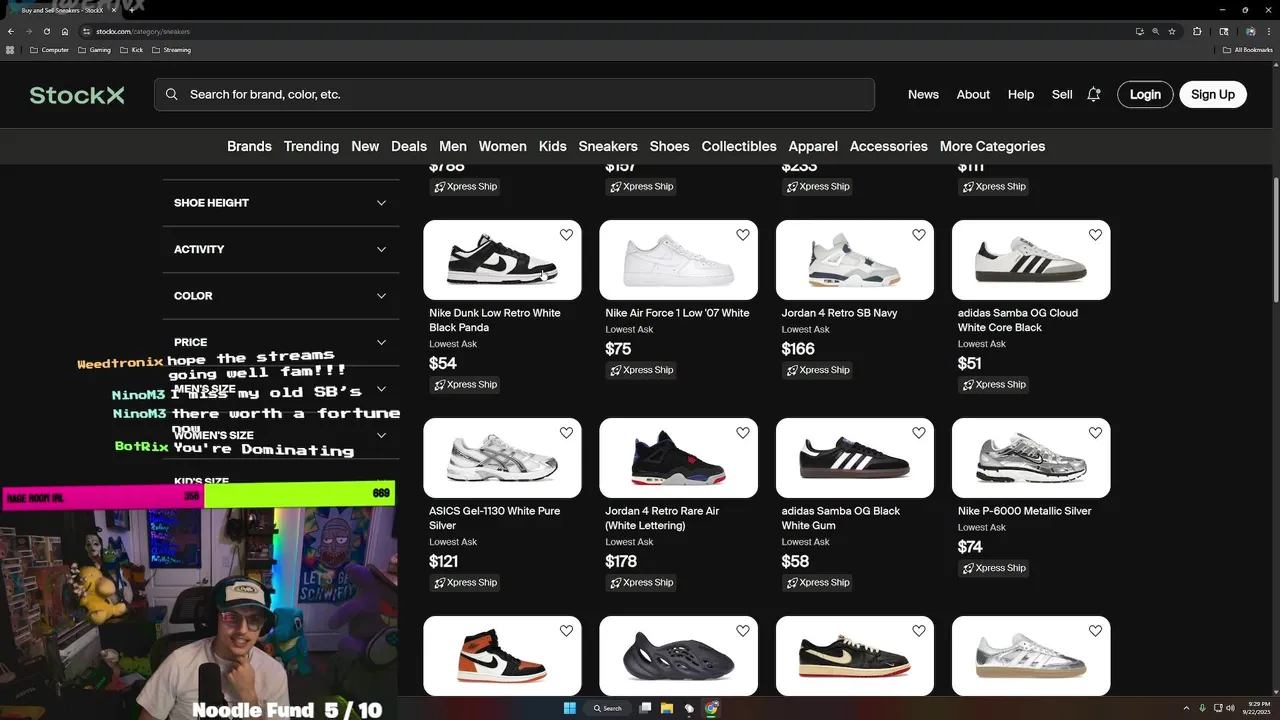The image size is (1280, 720).
Task: Focus the brand search field
Action: [x=514, y=94]
